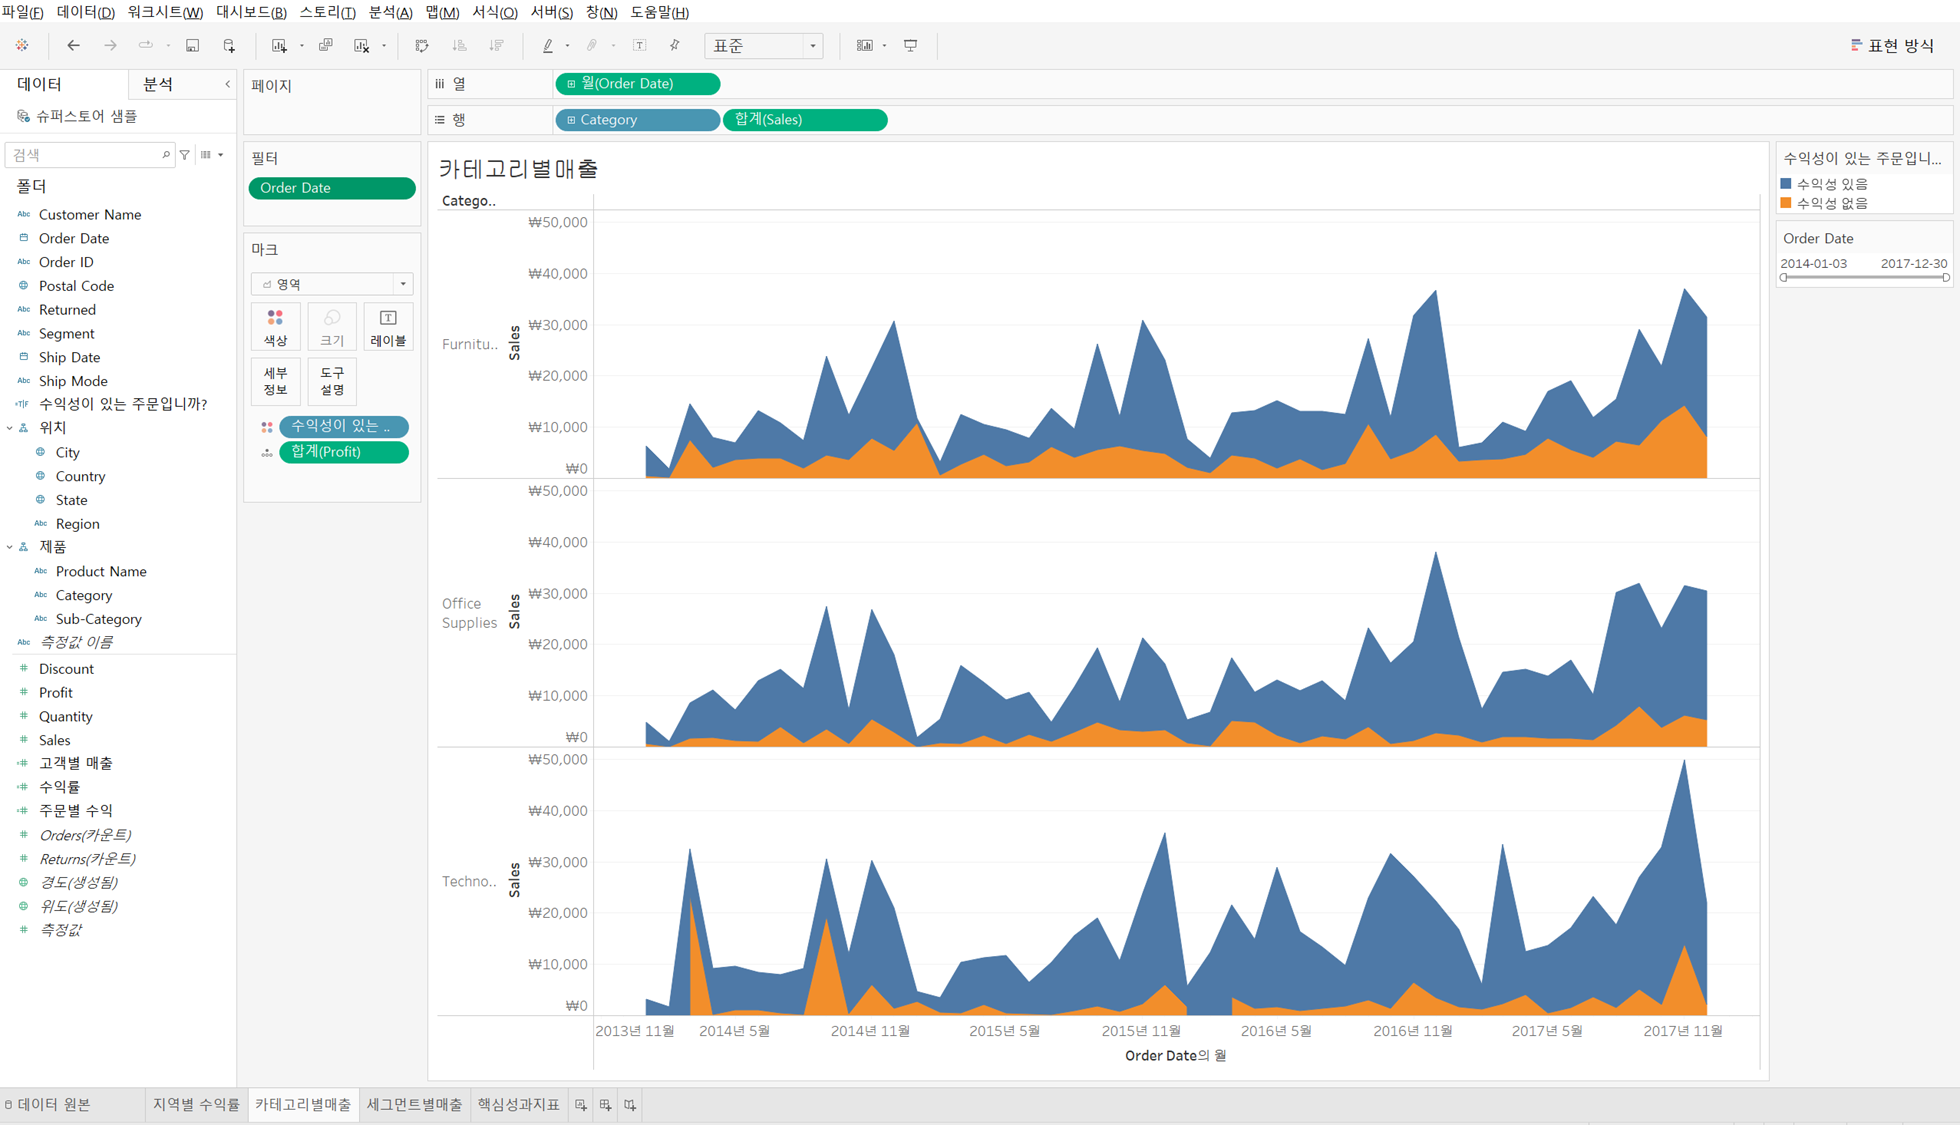Sort descending toolbar icon
Image resolution: width=1960 pixels, height=1125 pixels.
(x=496, y=45)
